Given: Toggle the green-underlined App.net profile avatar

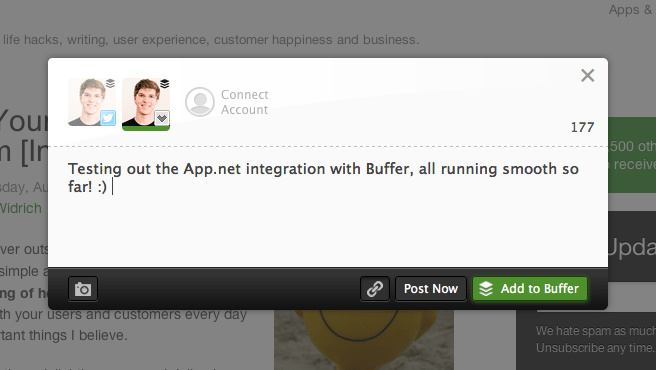Looking at the screenshot, I should (146, 104).
